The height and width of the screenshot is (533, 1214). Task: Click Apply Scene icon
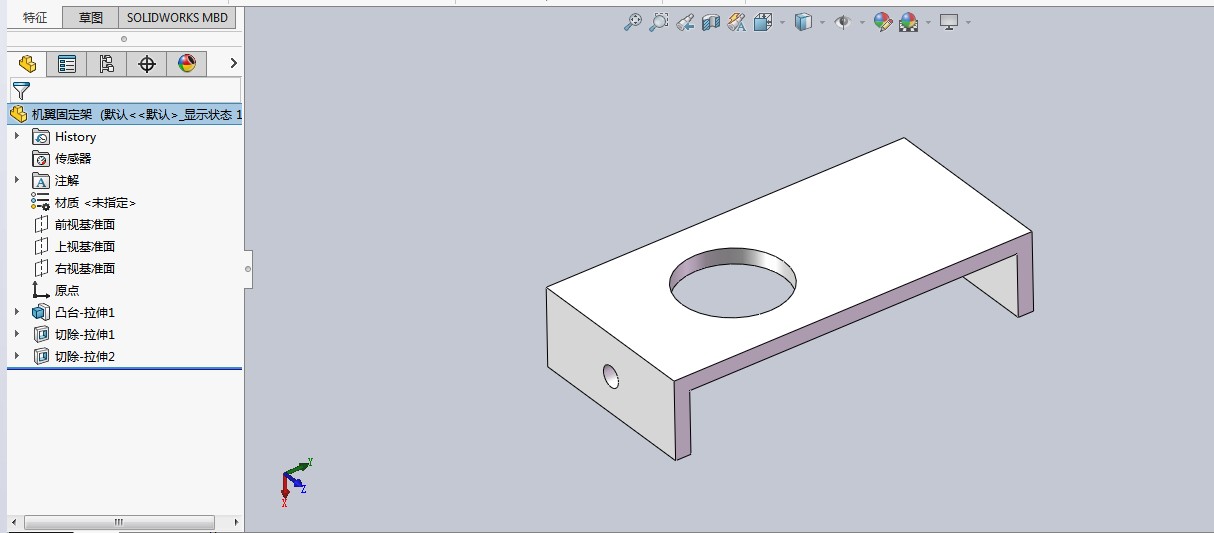[908, 21]
